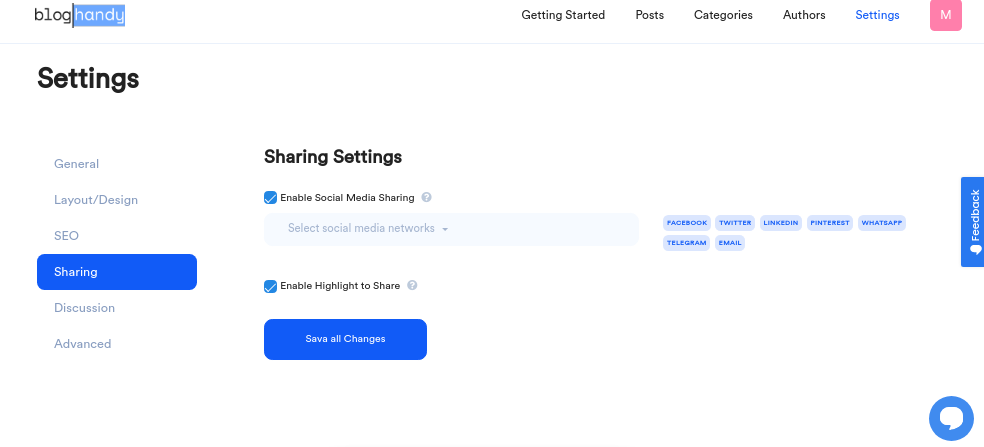Click the Facebook network tag
Viewport: 984px width, 447px height.
tap(687, 223)
